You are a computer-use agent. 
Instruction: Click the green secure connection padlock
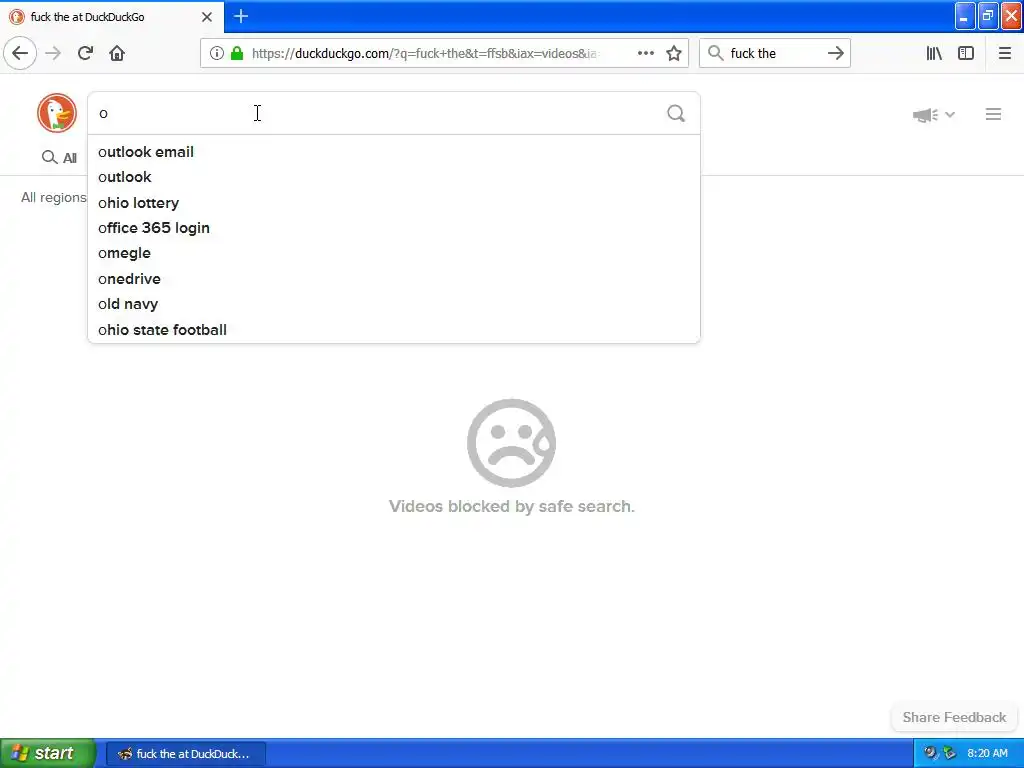(x=237, y=54)
